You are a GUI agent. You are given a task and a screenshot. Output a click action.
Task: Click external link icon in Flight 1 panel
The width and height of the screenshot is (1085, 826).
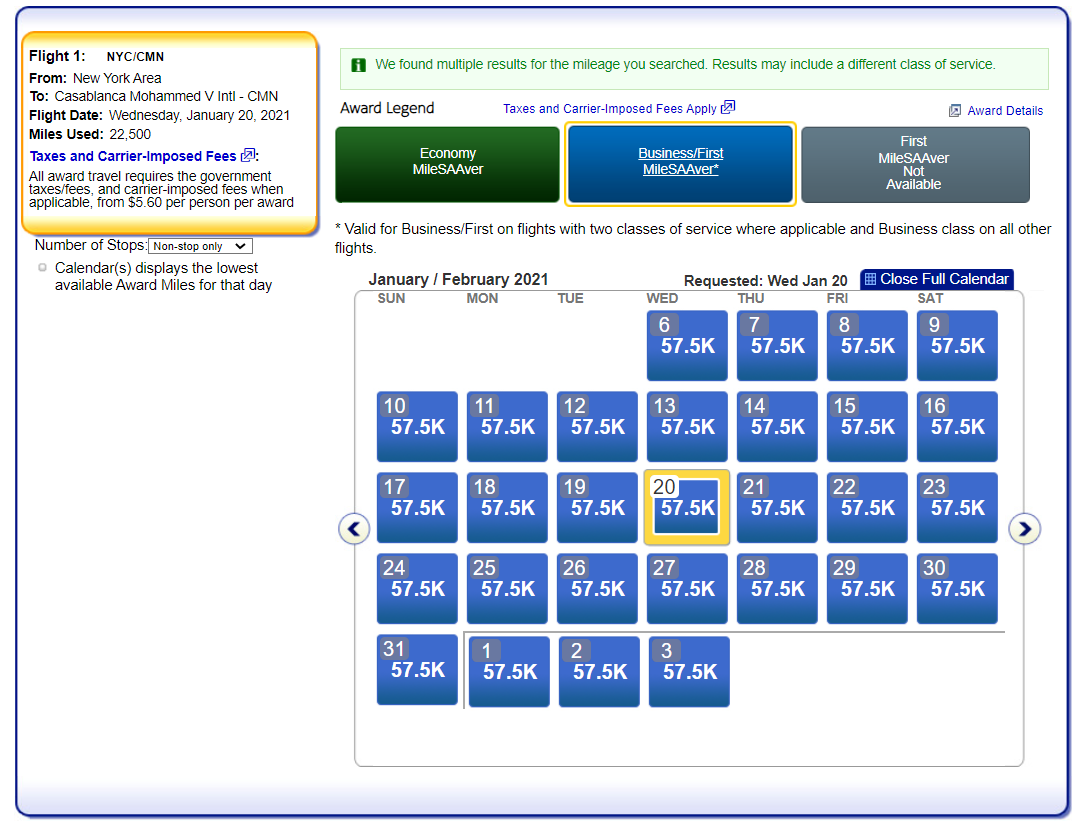click(248, 156)
